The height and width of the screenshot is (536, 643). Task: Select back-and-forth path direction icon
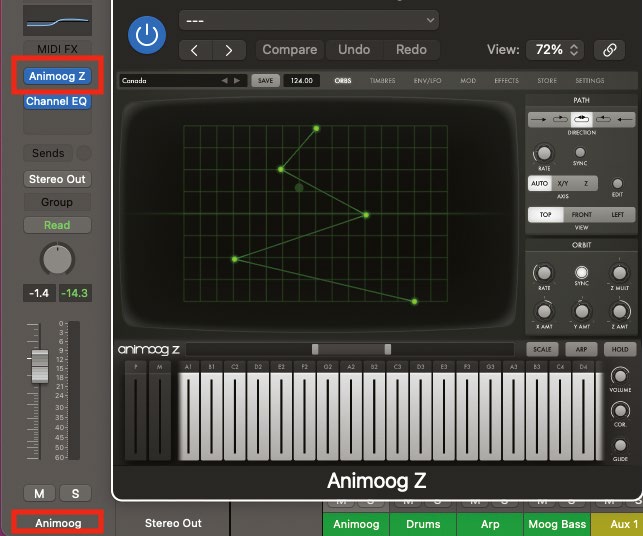(581, 119)
